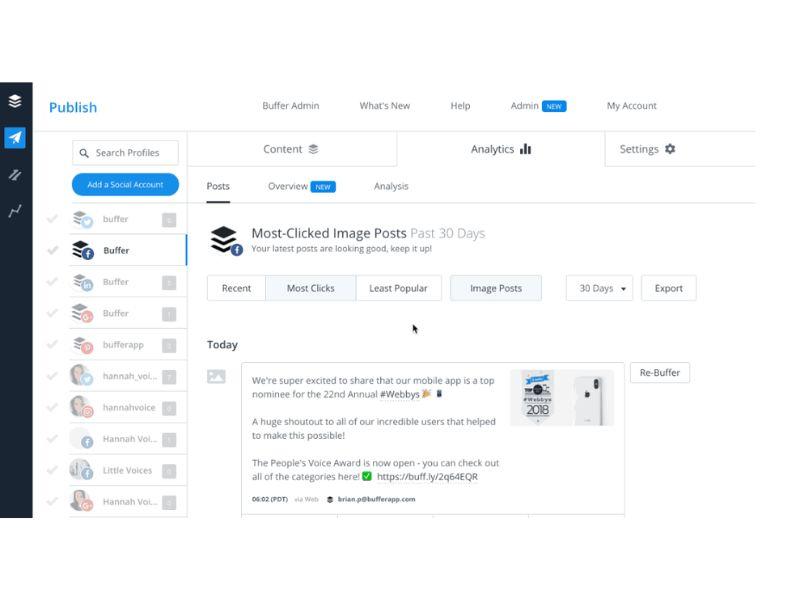Click the brian.p@bufferapp.com author link
The width and height of the screenshot is (800, 600).
(377, 499)
